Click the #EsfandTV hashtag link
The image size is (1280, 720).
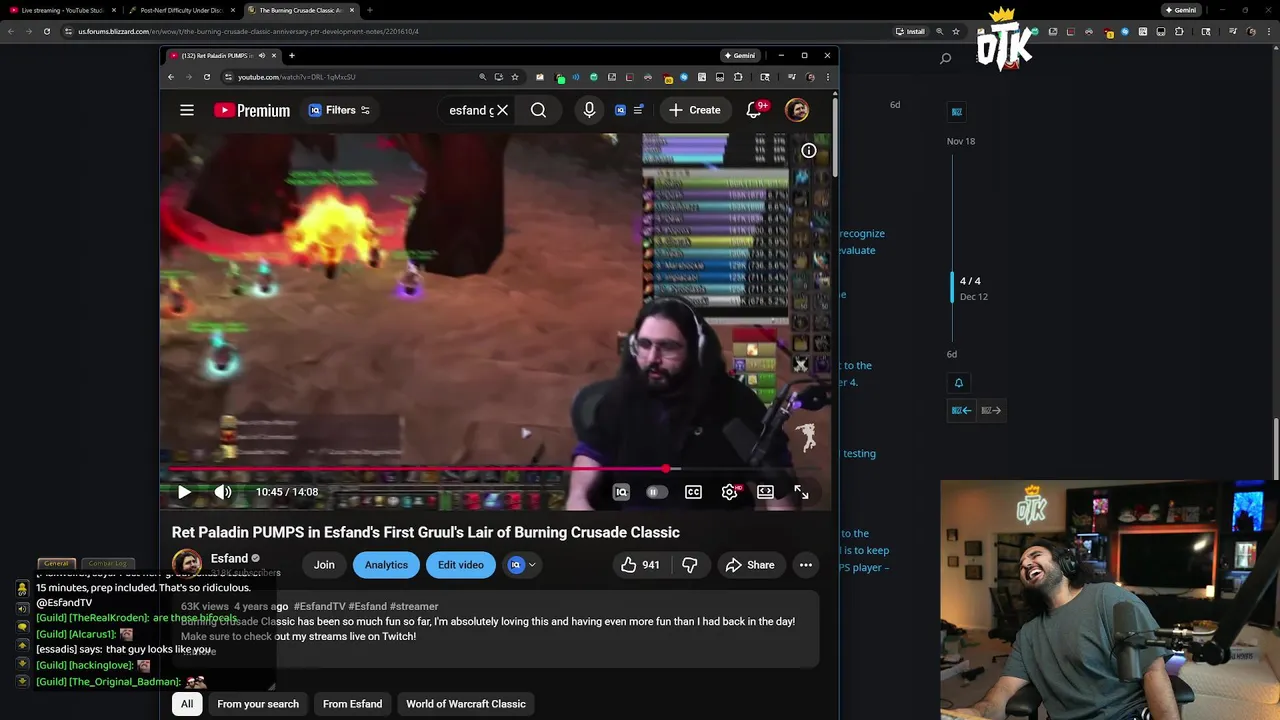[319, 606]
